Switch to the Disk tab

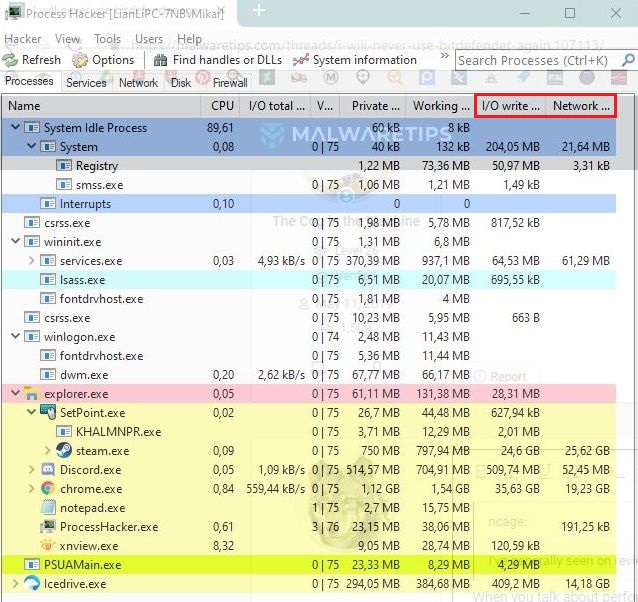click(x=181, y=83)
